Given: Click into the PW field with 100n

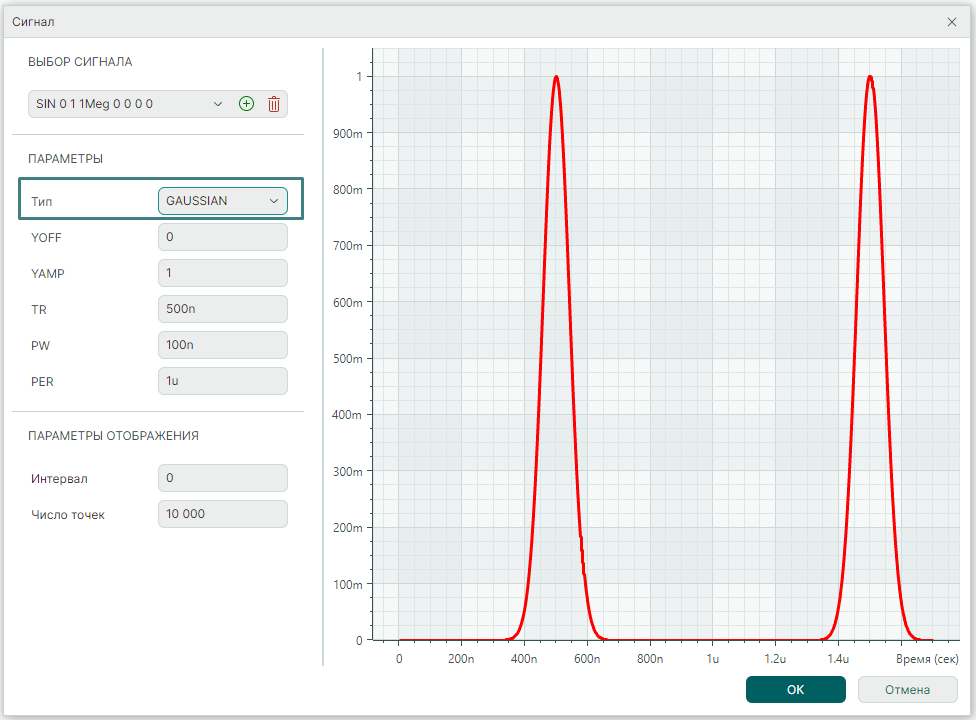Looking at the screenshot, I should click(x=222, y=345).
